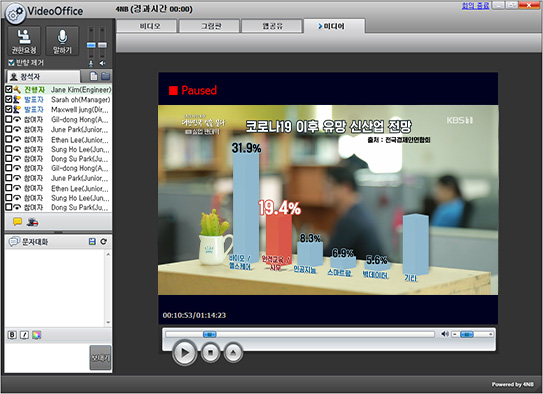Viewport: 543px width, 394px height.
Task: Click the media seek bar handle
Action: 210,334
